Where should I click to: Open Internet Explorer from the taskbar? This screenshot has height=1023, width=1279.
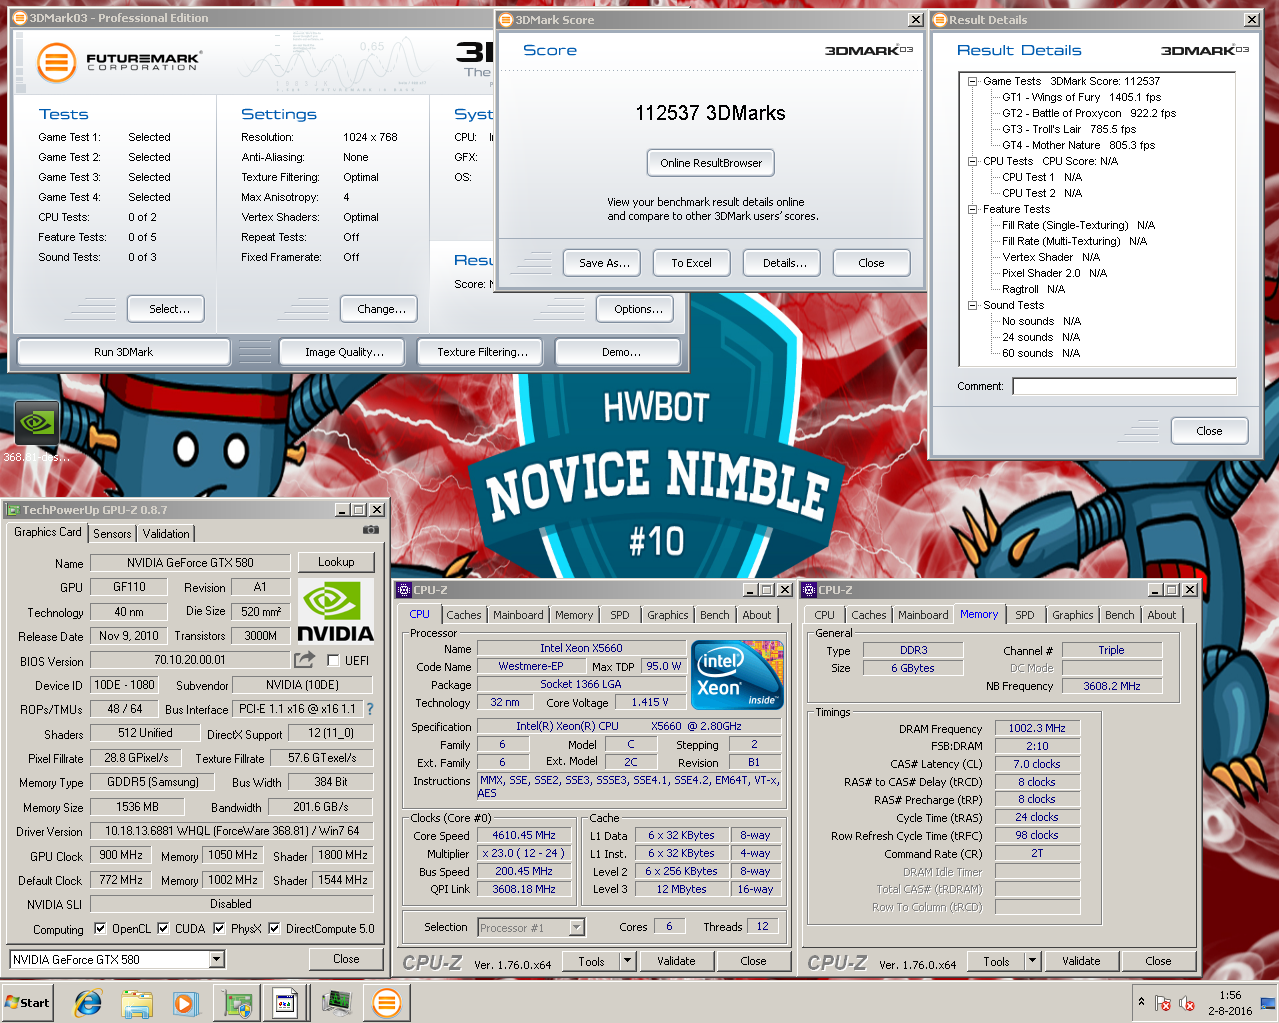tap(88, 1003)
